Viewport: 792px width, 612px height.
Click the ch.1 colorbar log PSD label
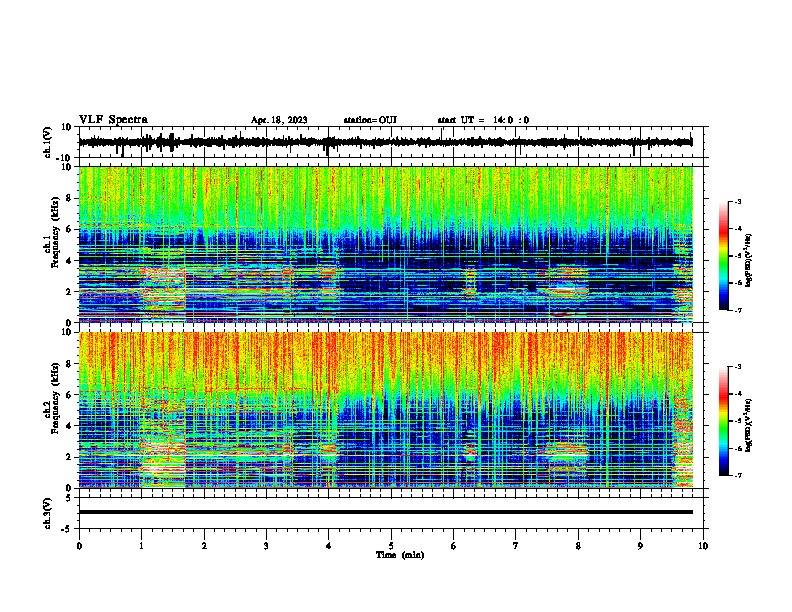point(748,260)
